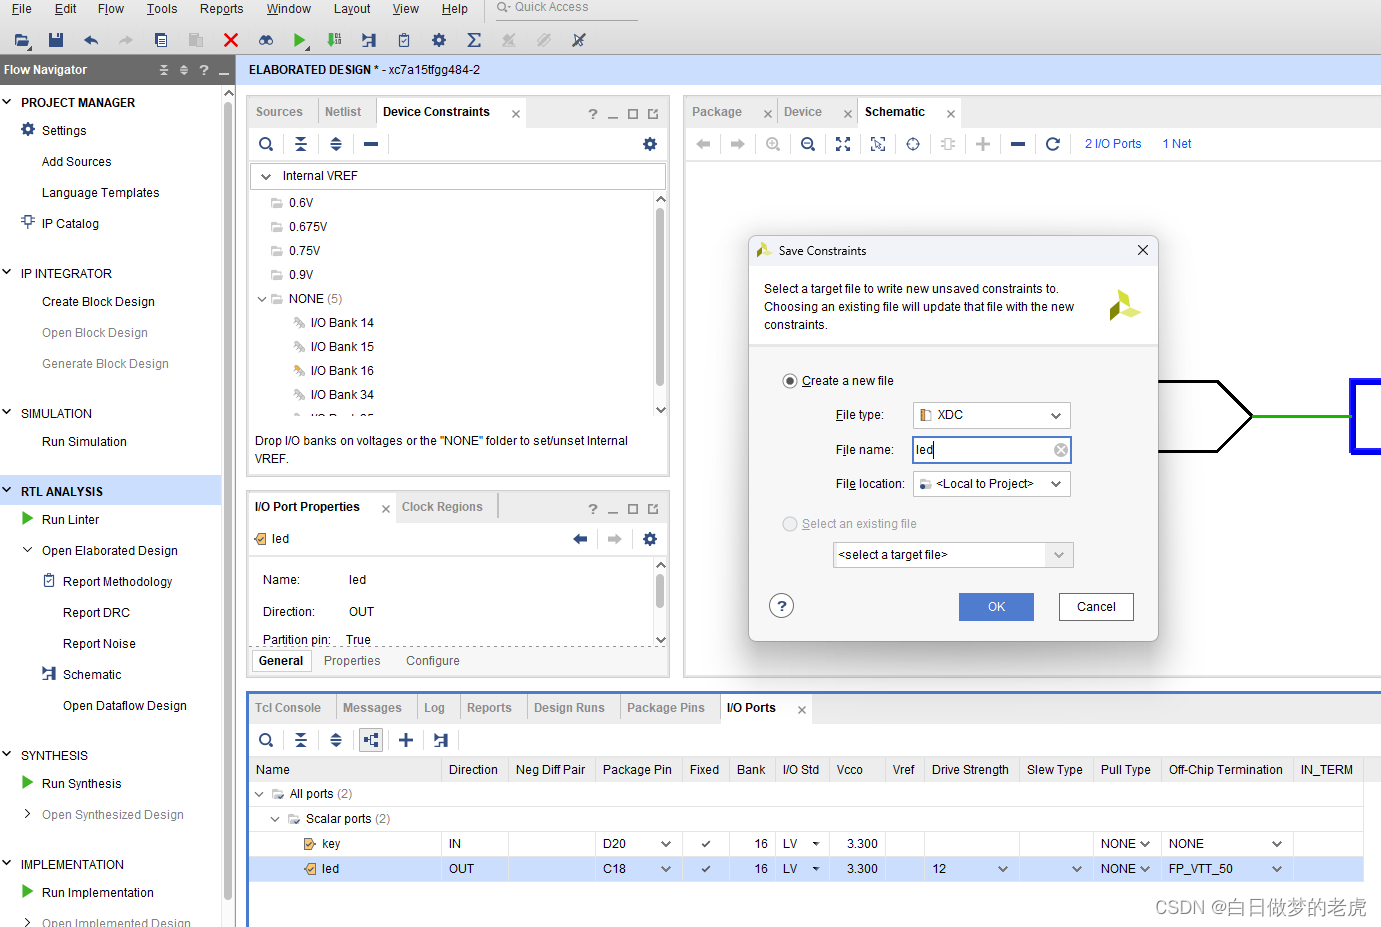Collapse the Internal VREF section

click(x=266, y=176)
